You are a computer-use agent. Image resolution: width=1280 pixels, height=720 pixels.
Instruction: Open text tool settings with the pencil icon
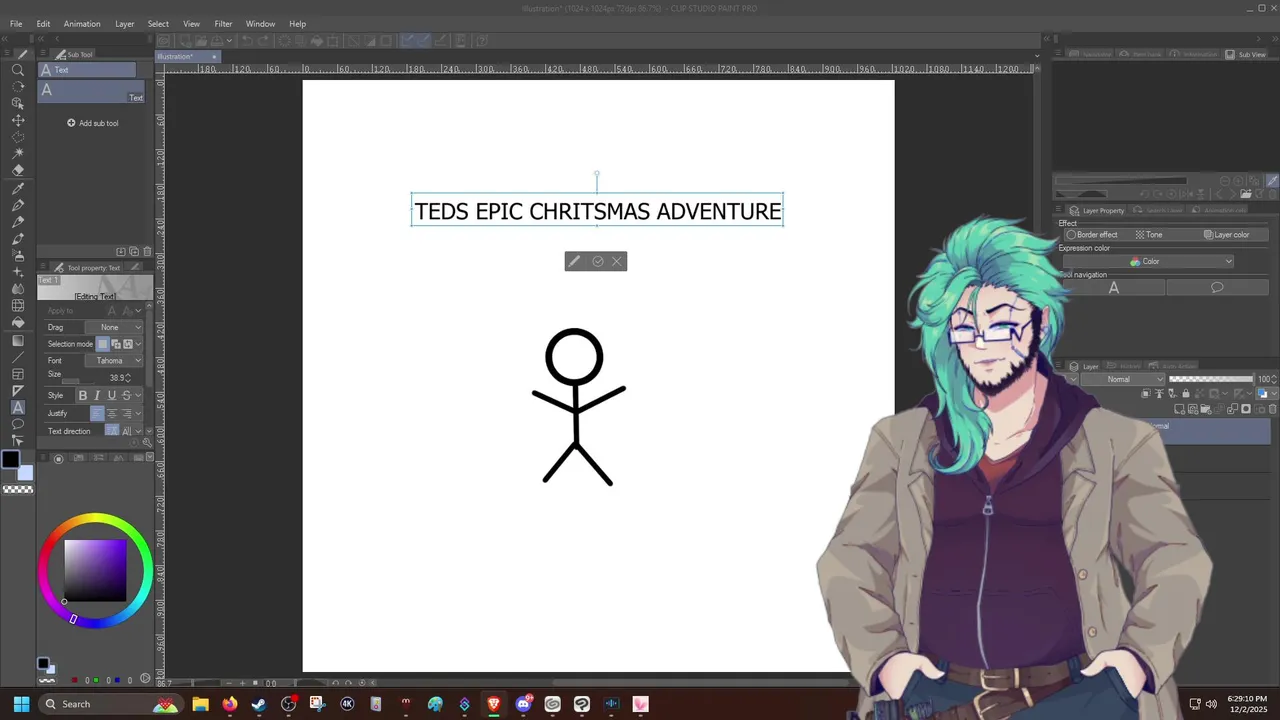(x=574, y=261)
